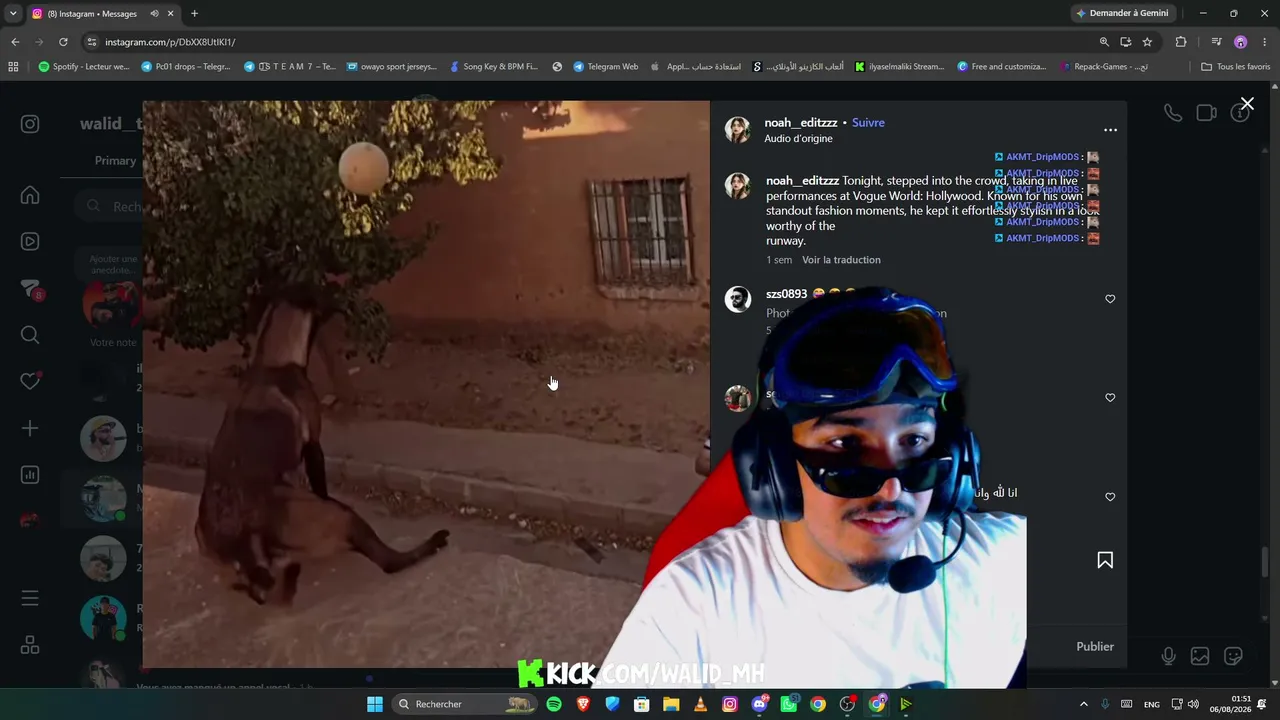Open noah__editzzz profile picture in header
Screen dimensions: 1280x720
pos(738,129)
